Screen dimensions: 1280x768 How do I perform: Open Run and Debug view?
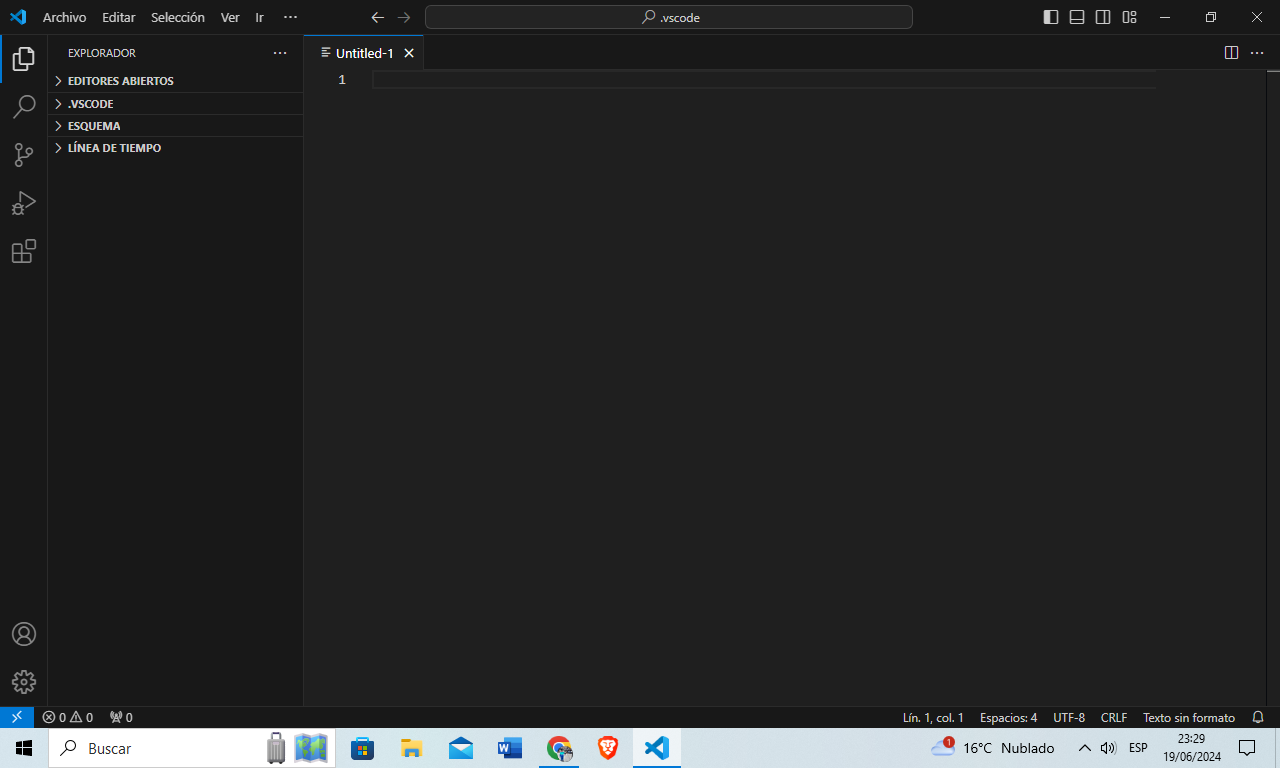coord(24,203)
